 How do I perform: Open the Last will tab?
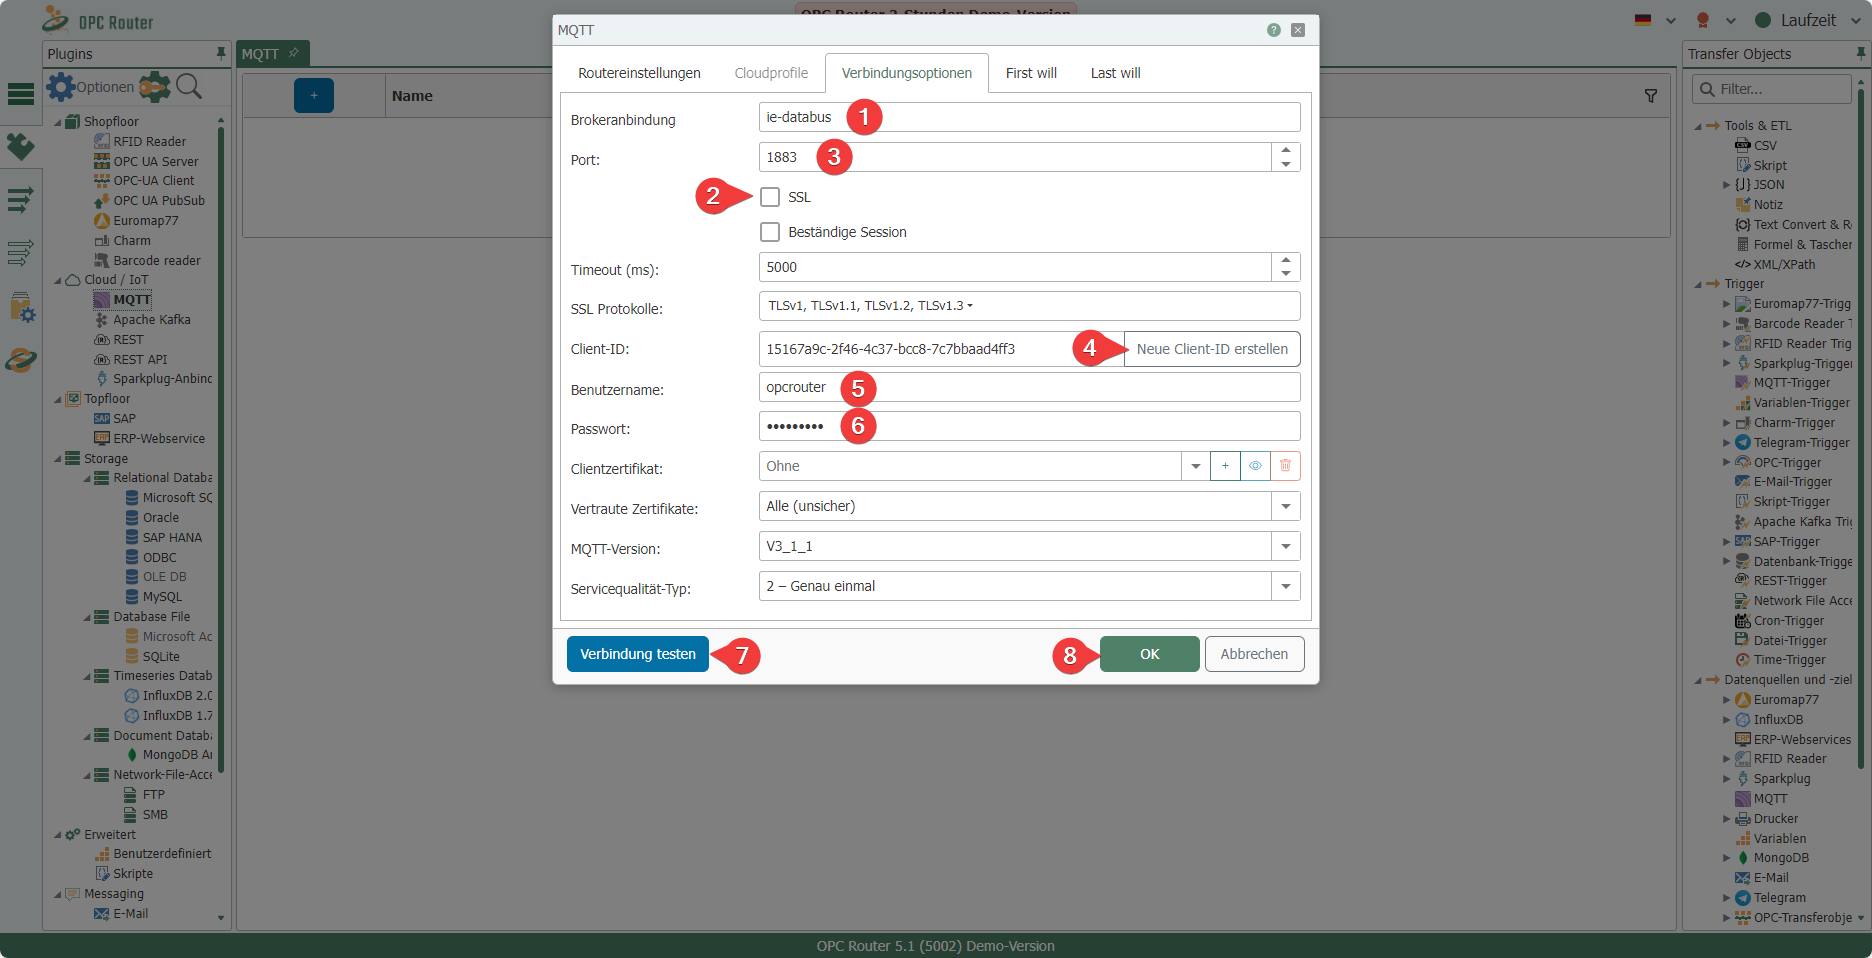tap(1115, 73)
